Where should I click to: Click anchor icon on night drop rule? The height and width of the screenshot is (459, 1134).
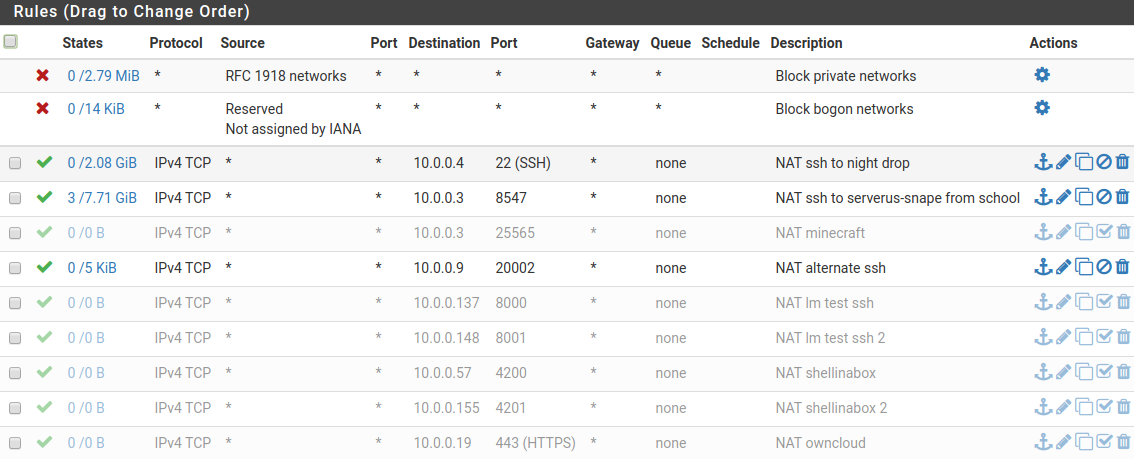[1042, 162]
